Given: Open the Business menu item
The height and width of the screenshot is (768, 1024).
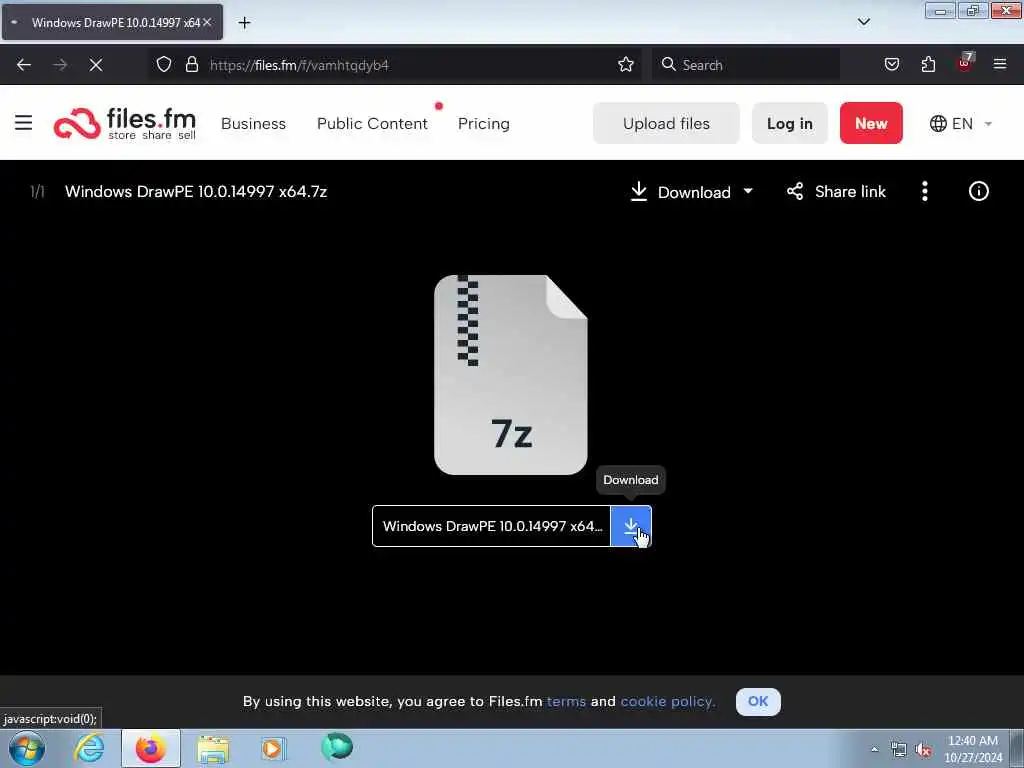Looking at the screenshot, I should (253, 123).
